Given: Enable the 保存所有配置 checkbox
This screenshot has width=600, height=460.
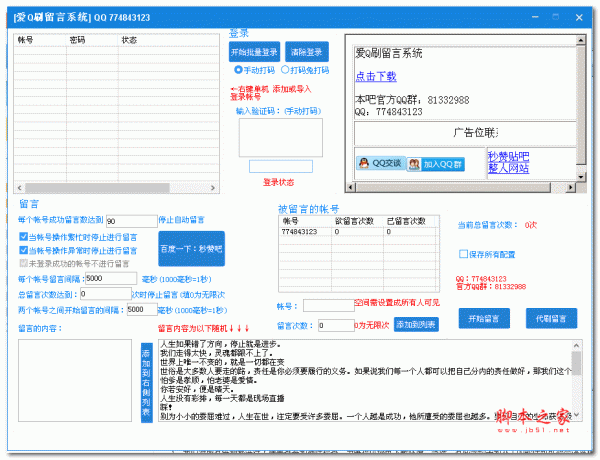Looking at the screenshot, I should 463,254.
